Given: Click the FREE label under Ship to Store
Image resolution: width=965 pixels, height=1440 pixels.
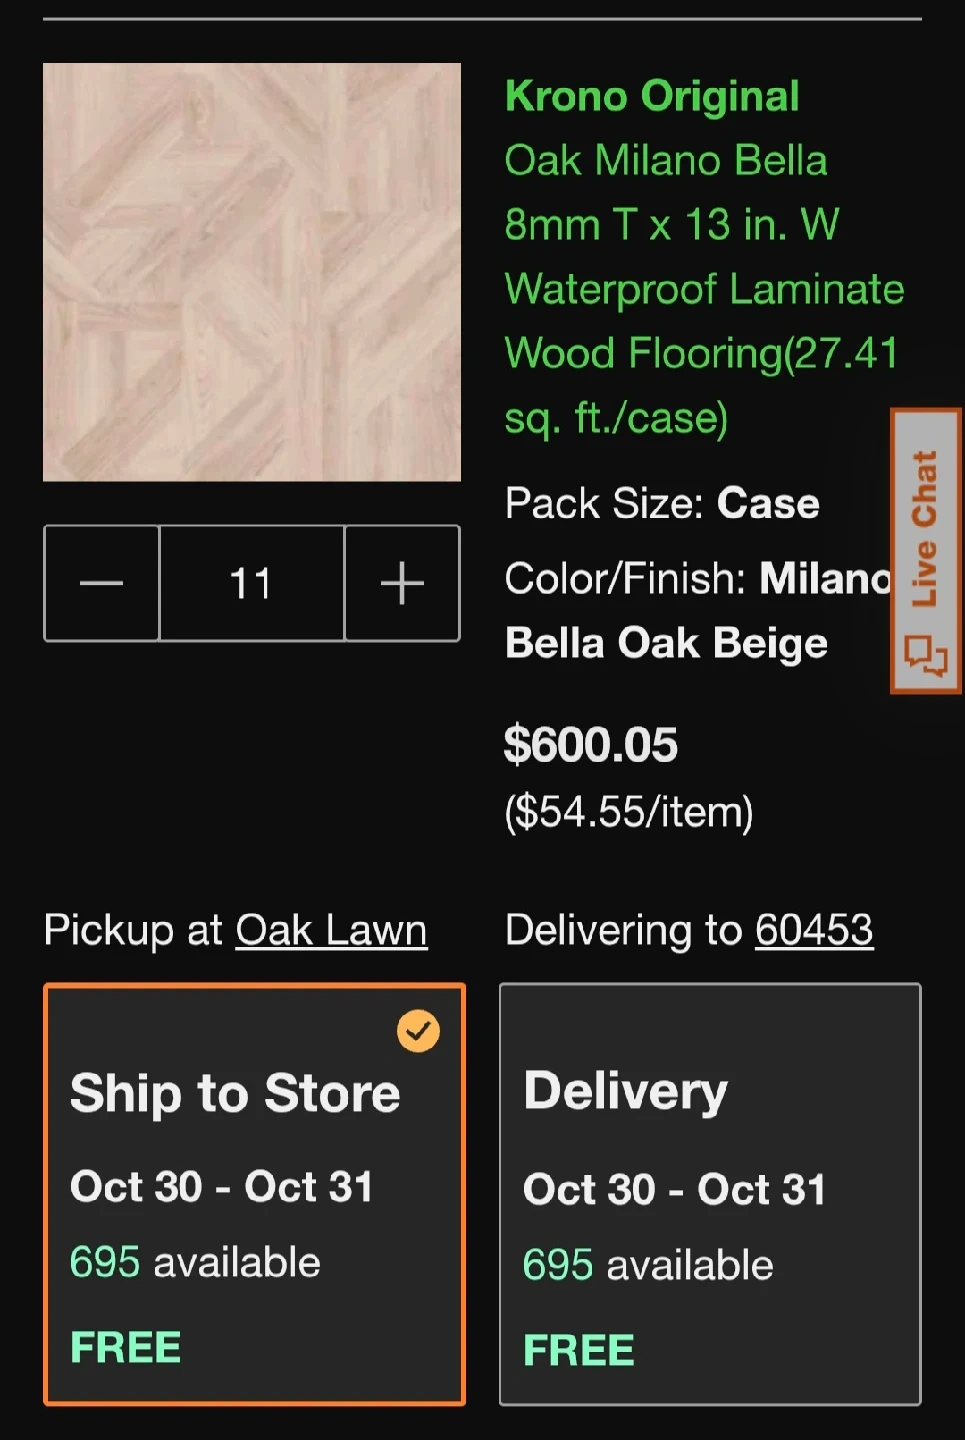Looking at the screenshot, I should click(x=126, y=1348).
